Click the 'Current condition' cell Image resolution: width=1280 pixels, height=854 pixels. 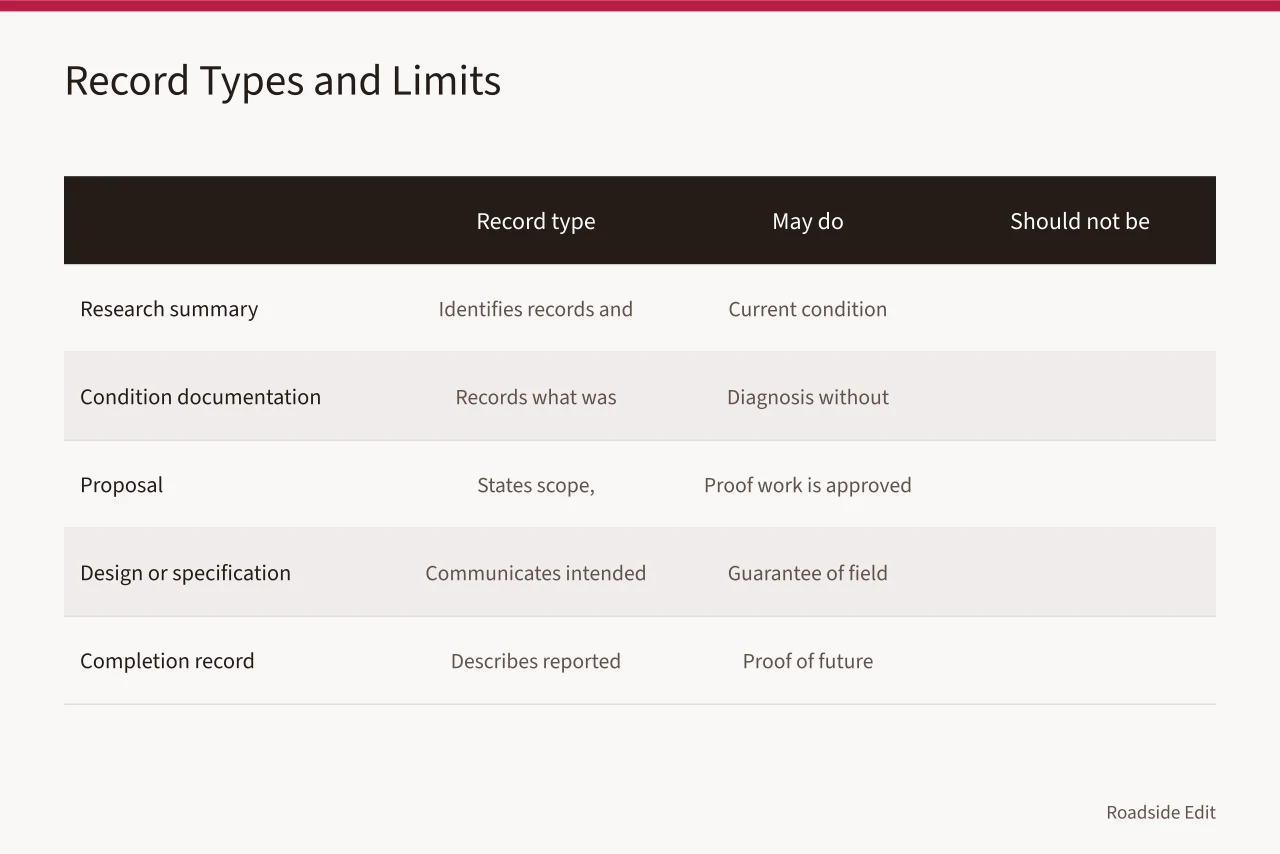[x=808, y=309]
